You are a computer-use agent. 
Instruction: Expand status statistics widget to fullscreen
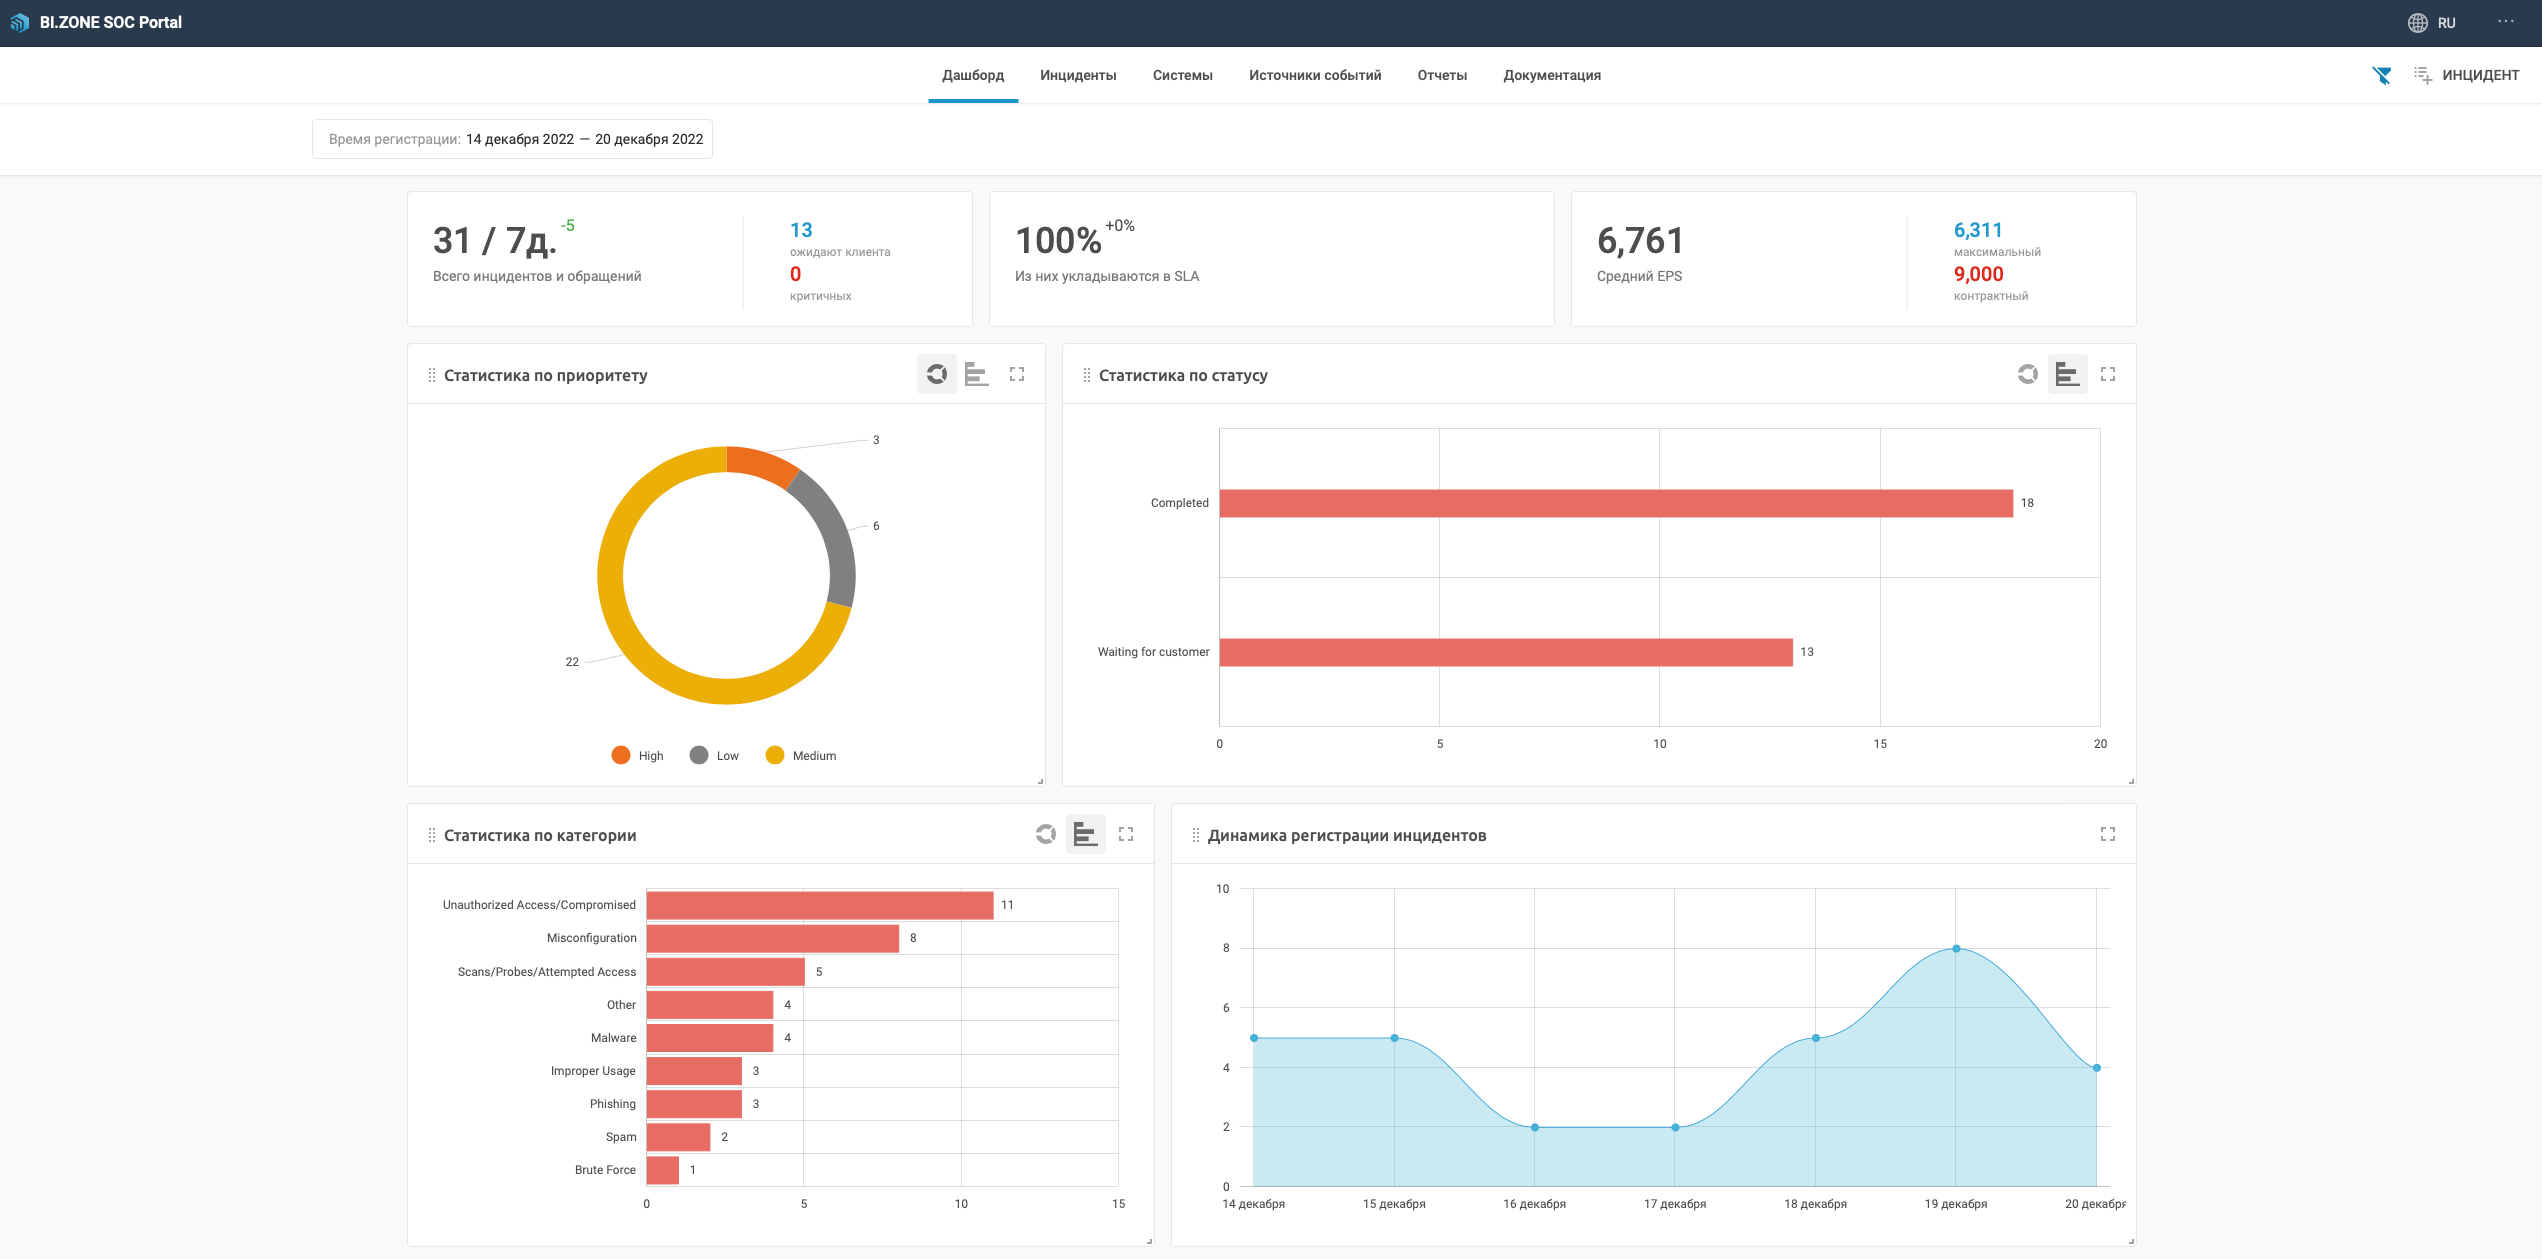click(2108, 374)
